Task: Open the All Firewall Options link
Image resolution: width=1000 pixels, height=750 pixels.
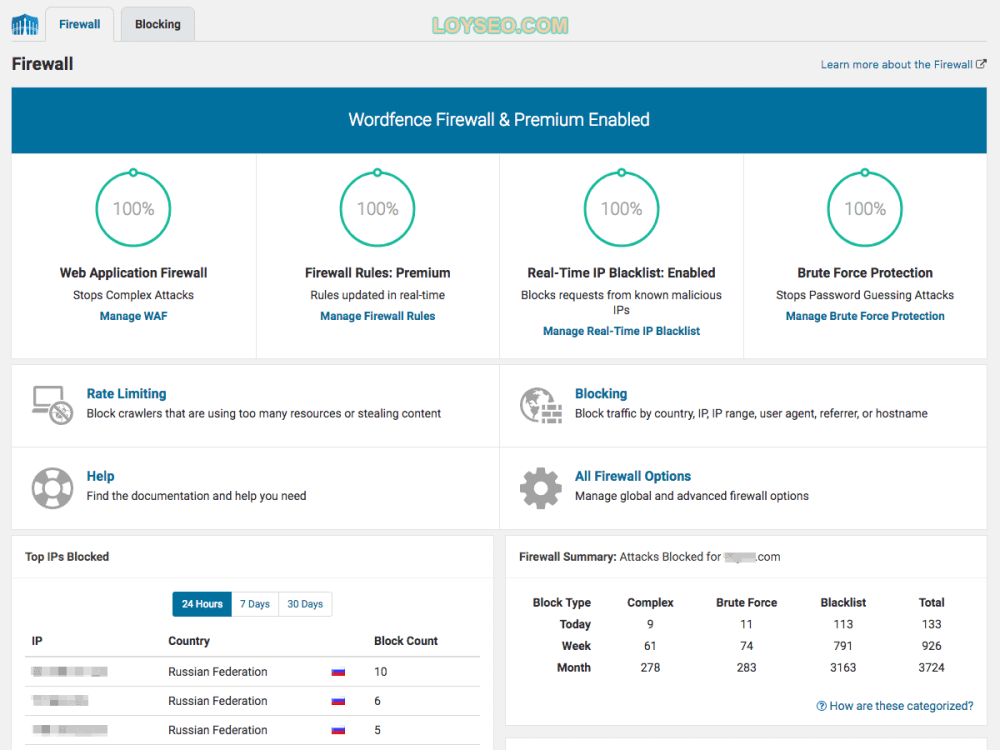Action: point(633,476)
